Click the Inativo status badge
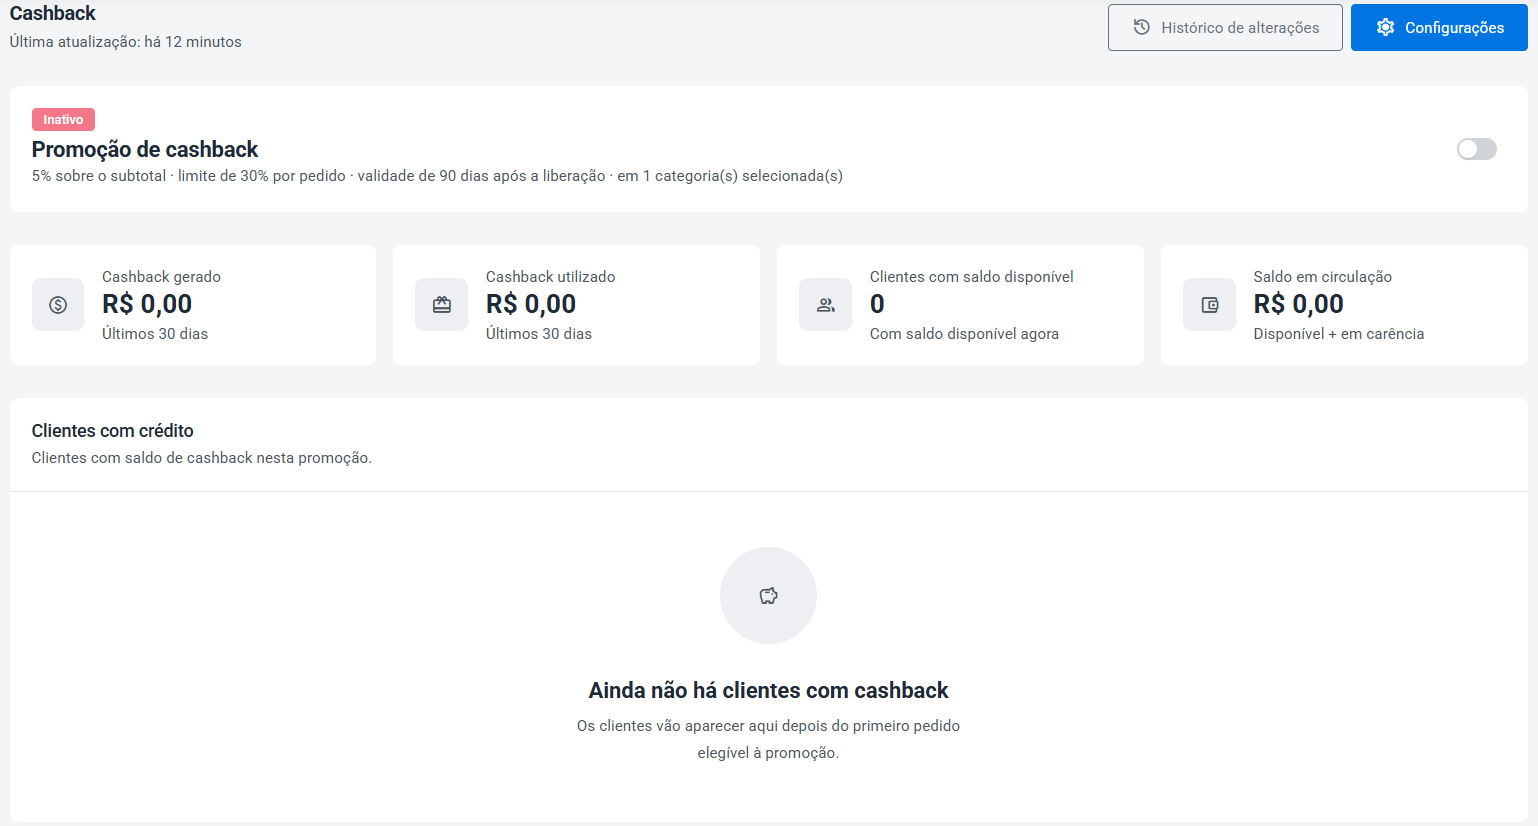Viewport: 1538px width, 826px height. point(63,119)
